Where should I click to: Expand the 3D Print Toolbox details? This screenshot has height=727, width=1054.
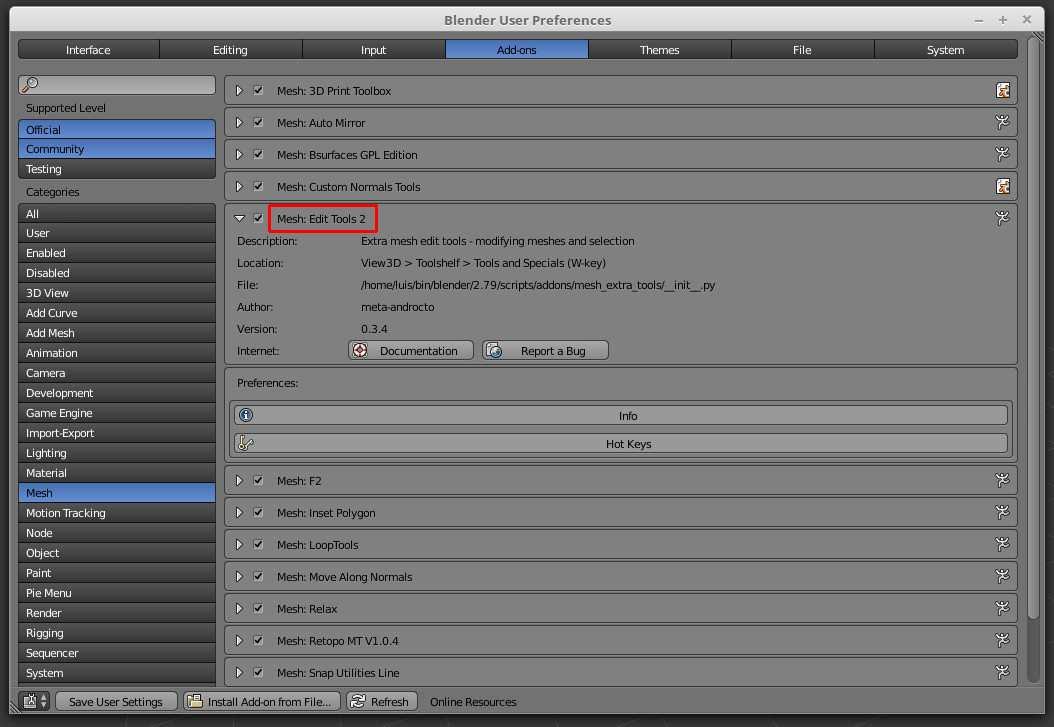pyautogui.click(x=239, y=90)
